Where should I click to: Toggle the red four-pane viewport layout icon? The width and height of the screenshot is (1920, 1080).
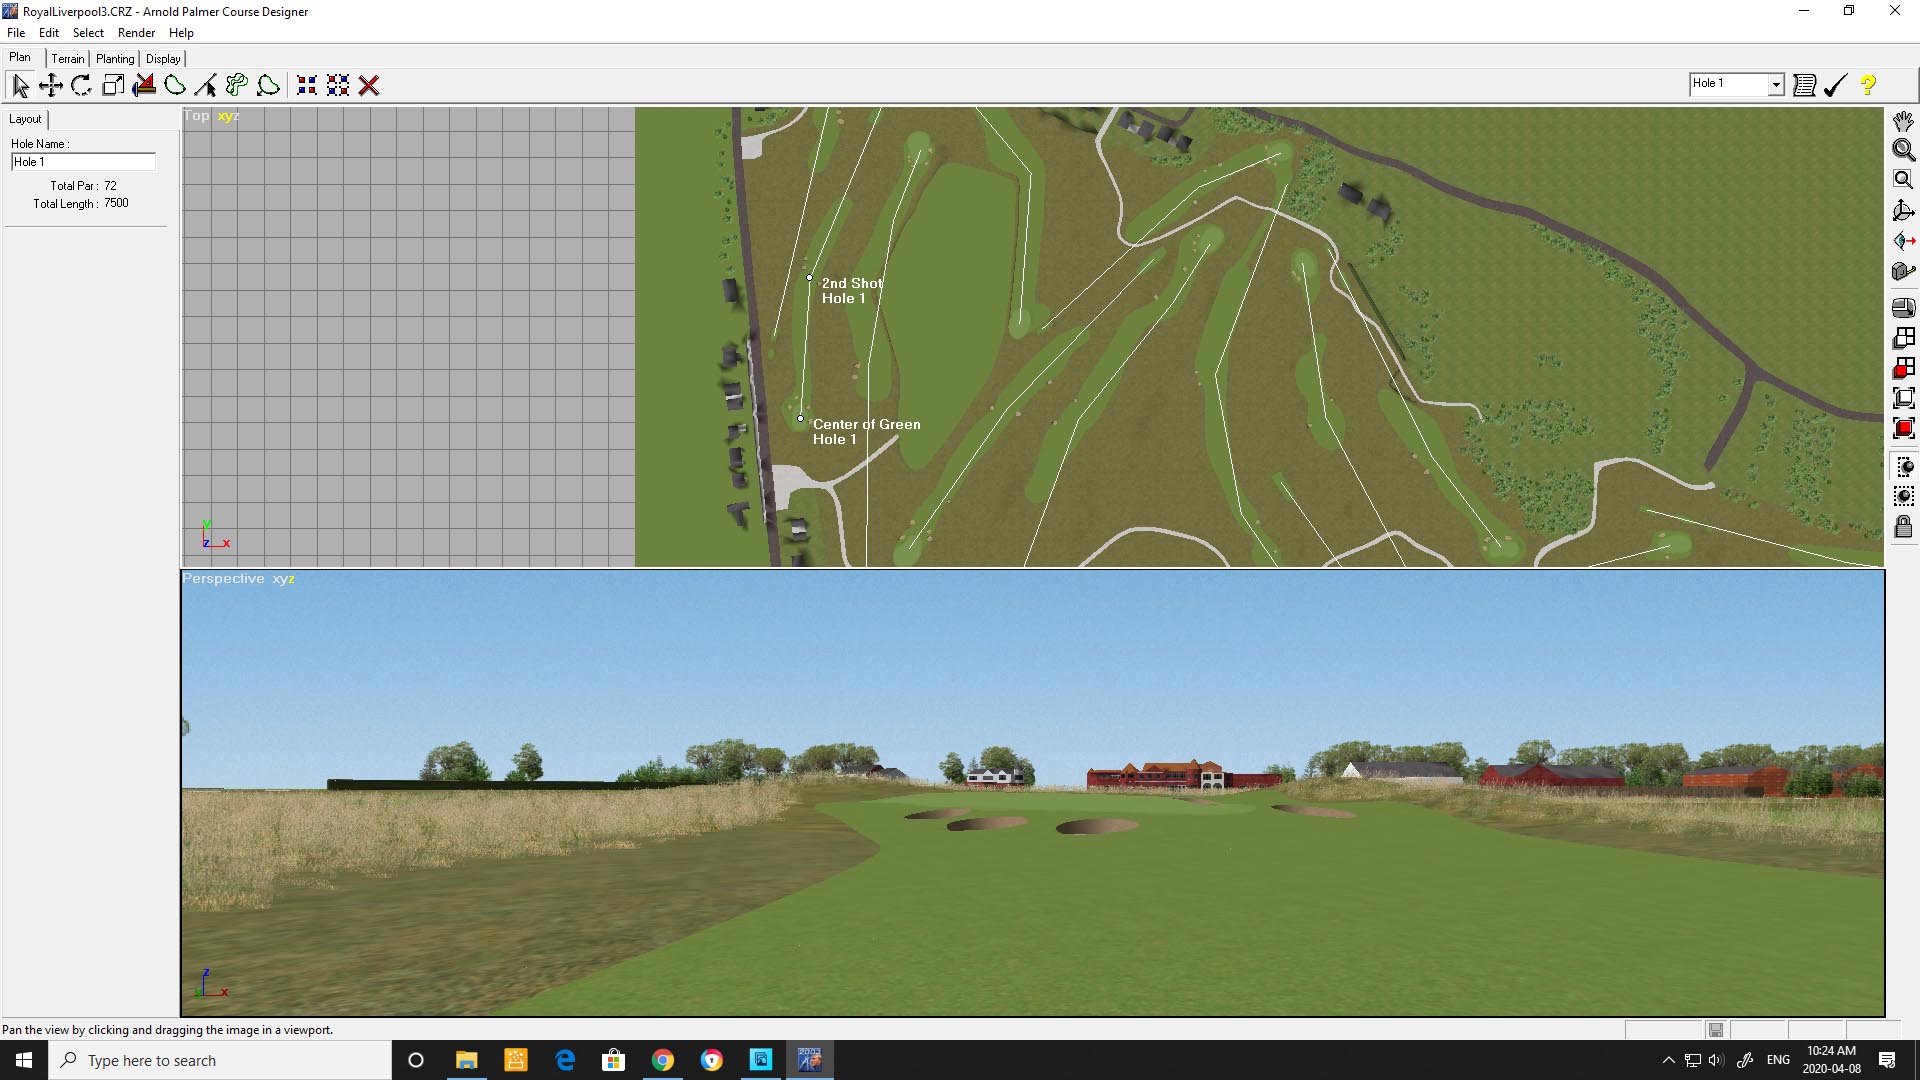1903,368
